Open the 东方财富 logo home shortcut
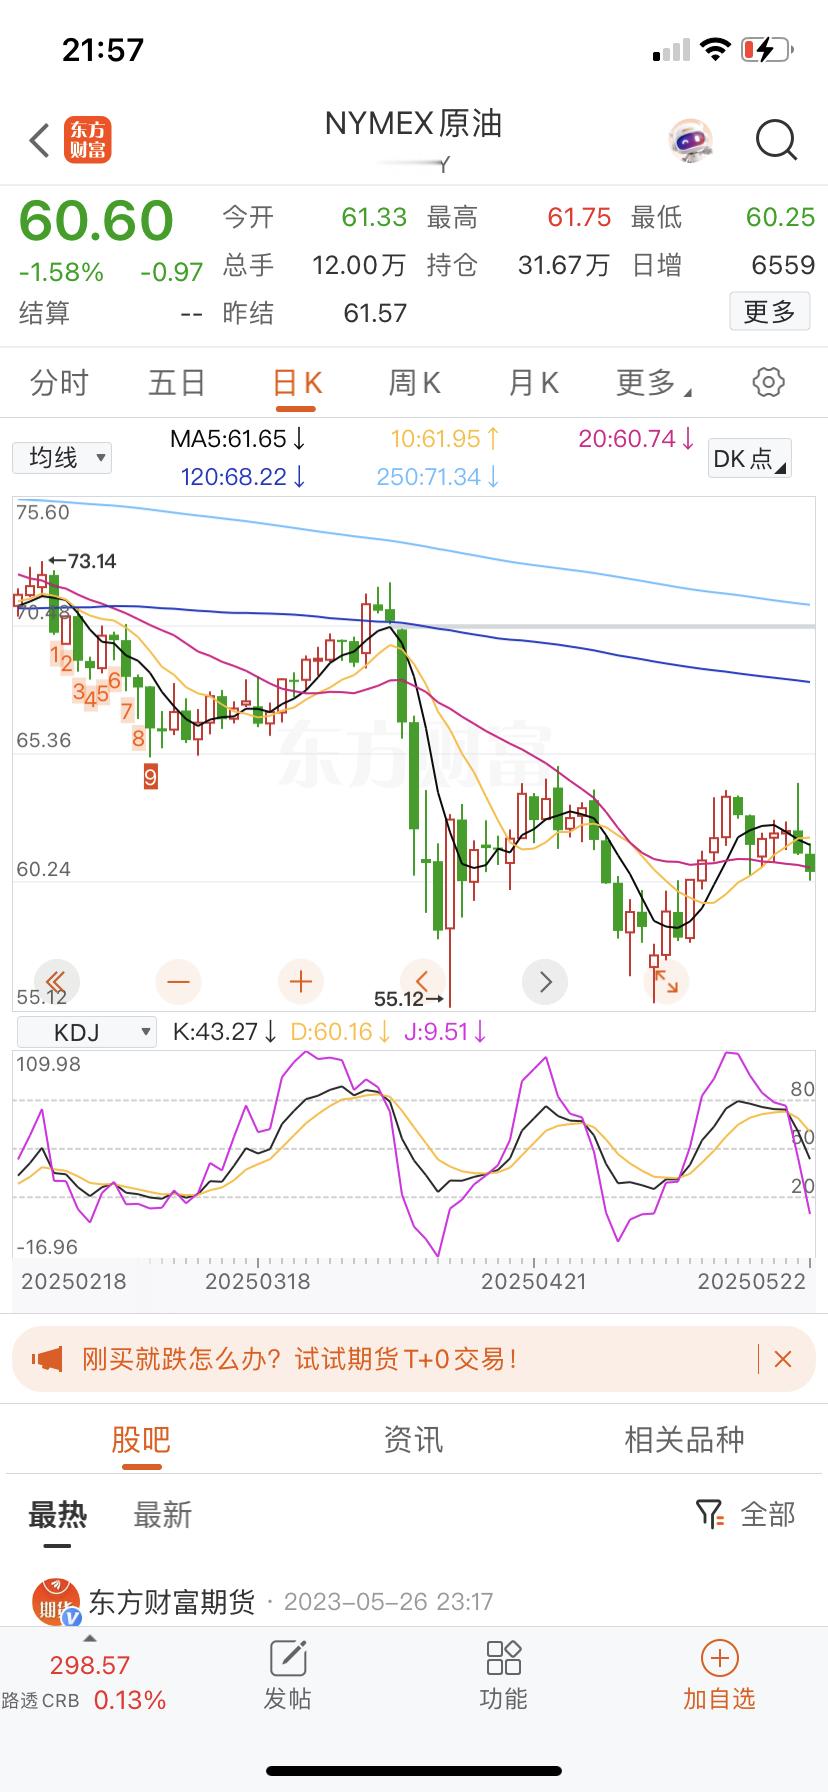This screenshot has width=828, height=1792. [88, 140]
